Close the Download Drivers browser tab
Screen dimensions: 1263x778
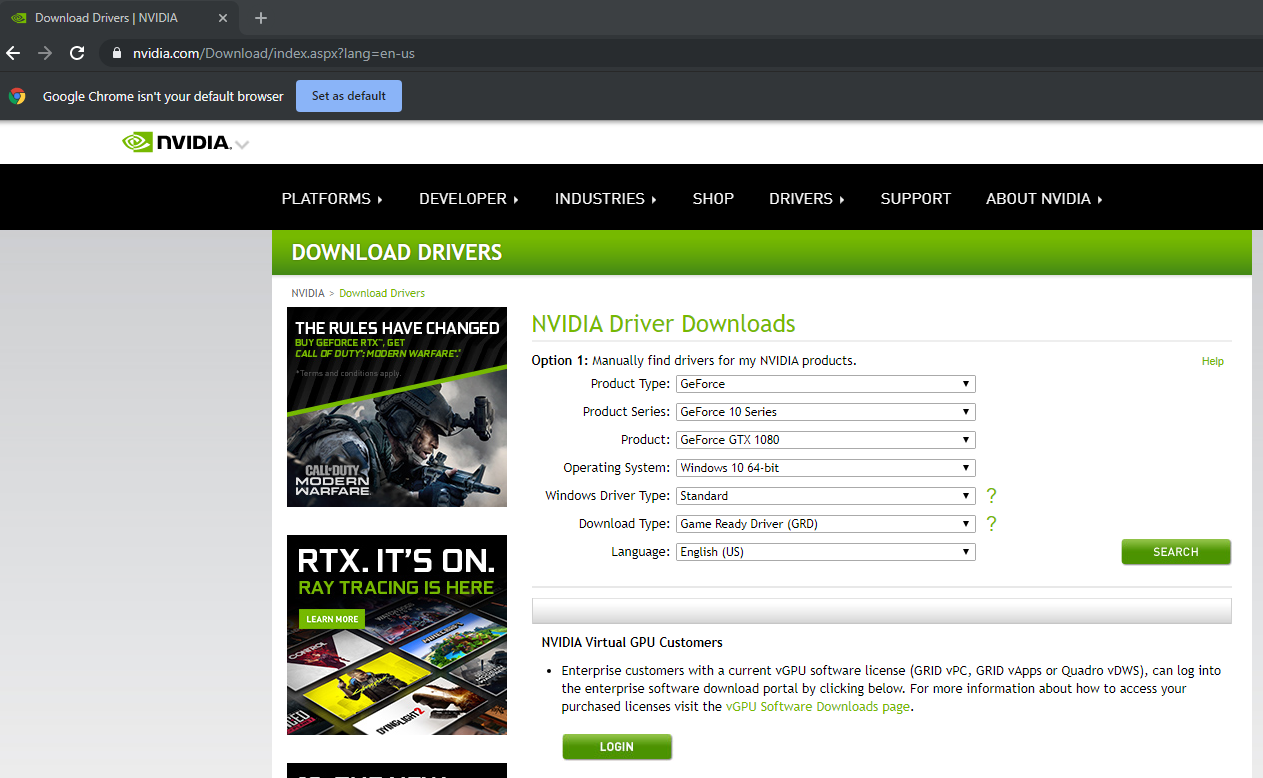point(222,18)
